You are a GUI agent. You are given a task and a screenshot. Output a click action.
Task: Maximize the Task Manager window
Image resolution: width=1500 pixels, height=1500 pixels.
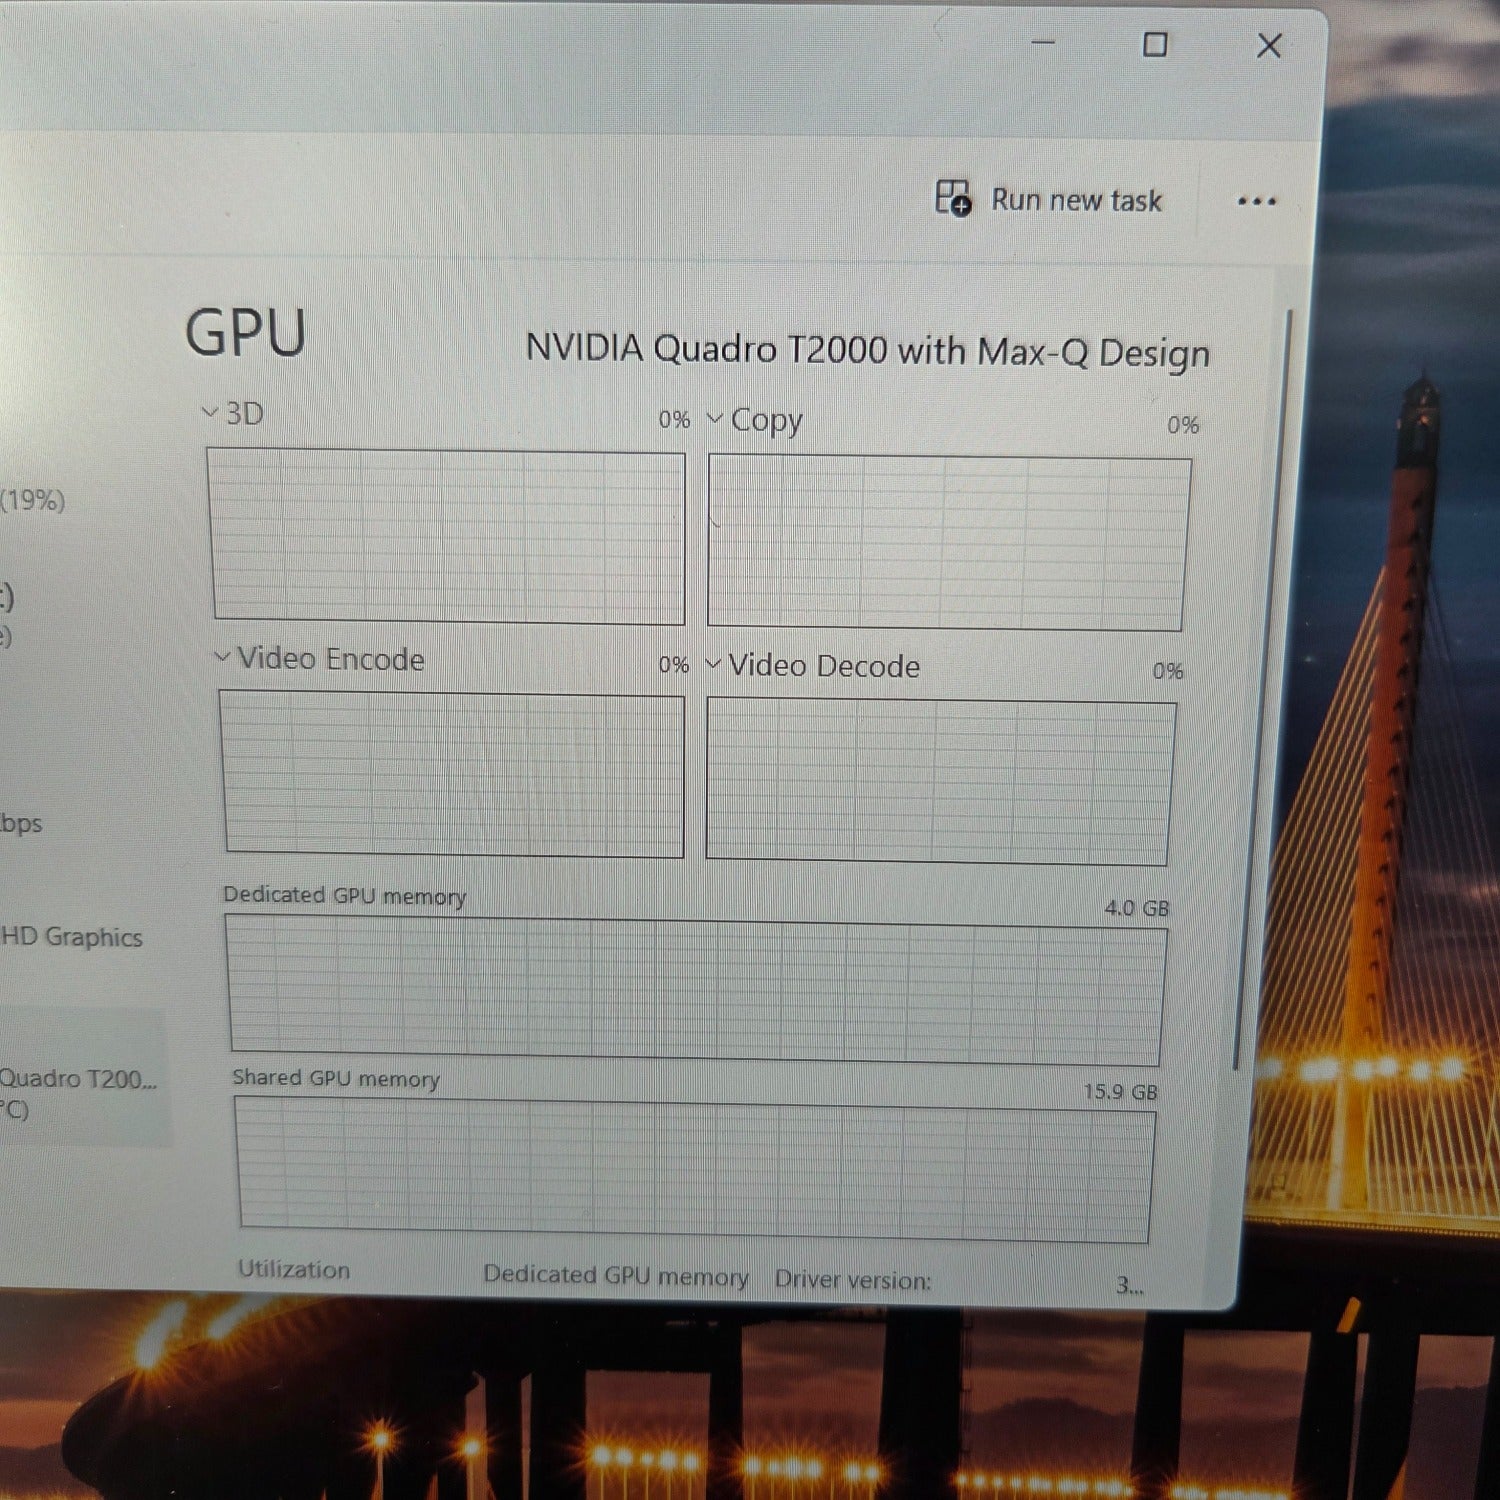1155,45
